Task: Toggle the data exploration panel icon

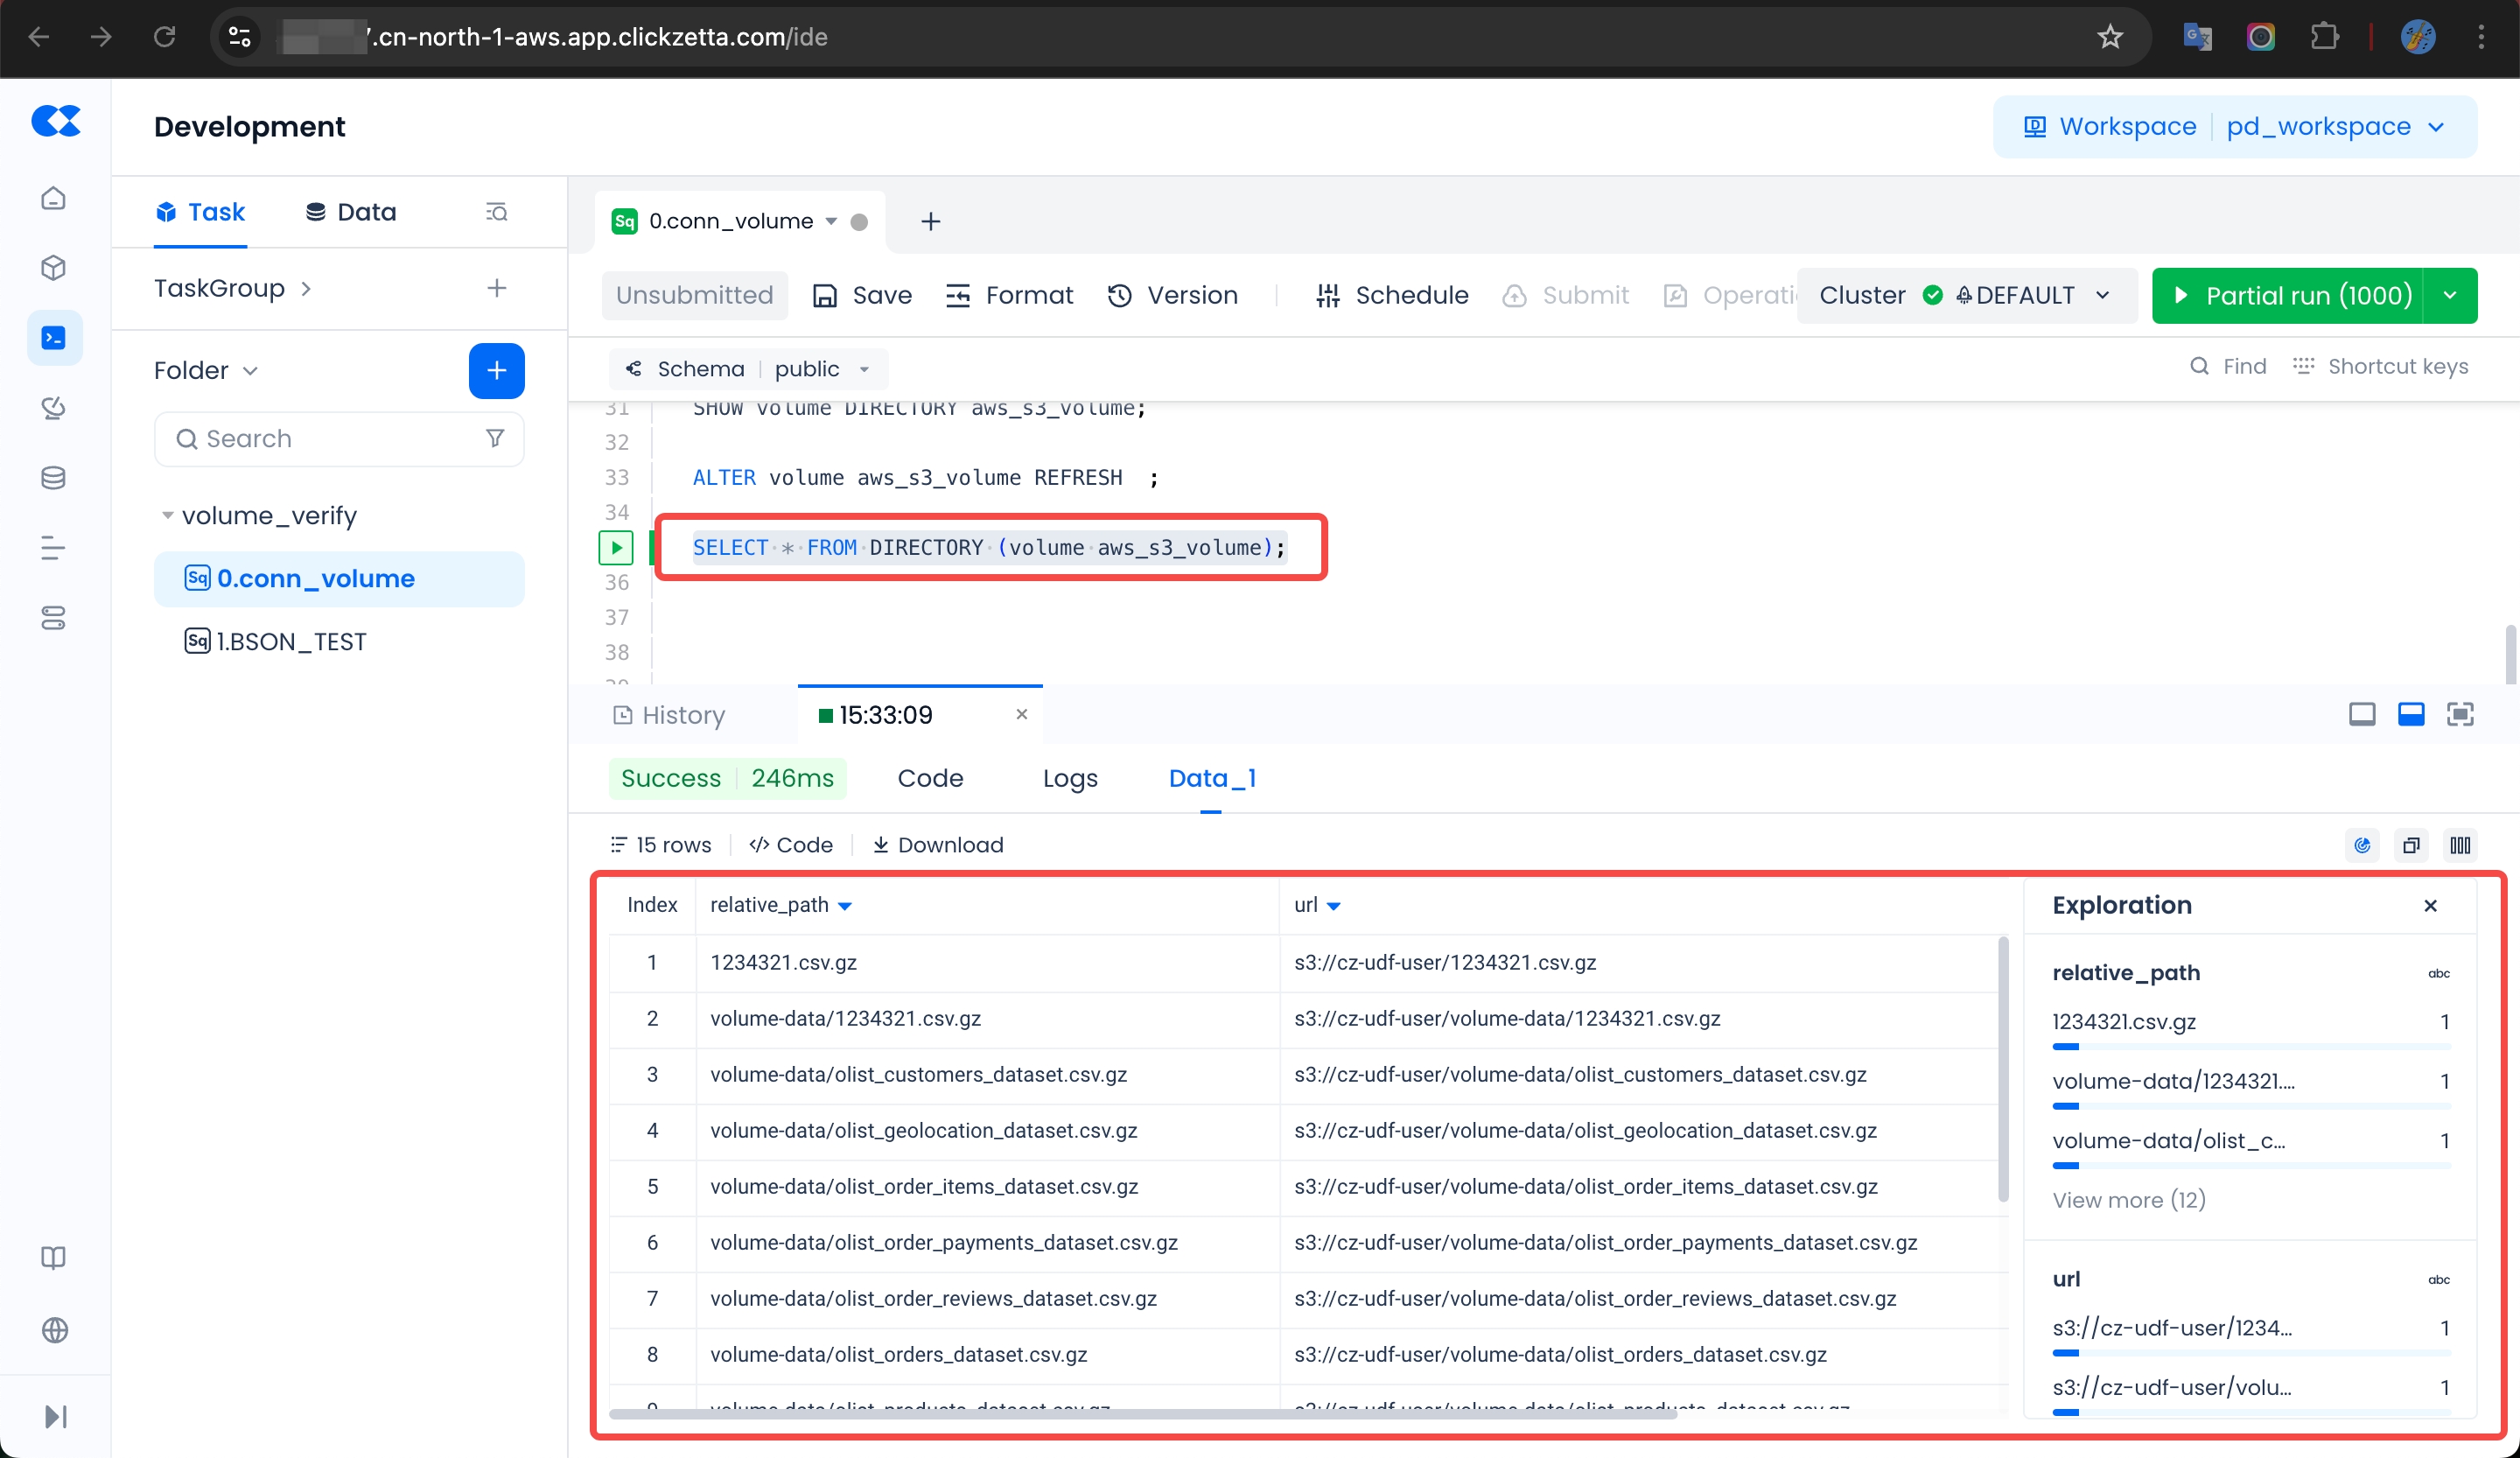Action: 2362,845
